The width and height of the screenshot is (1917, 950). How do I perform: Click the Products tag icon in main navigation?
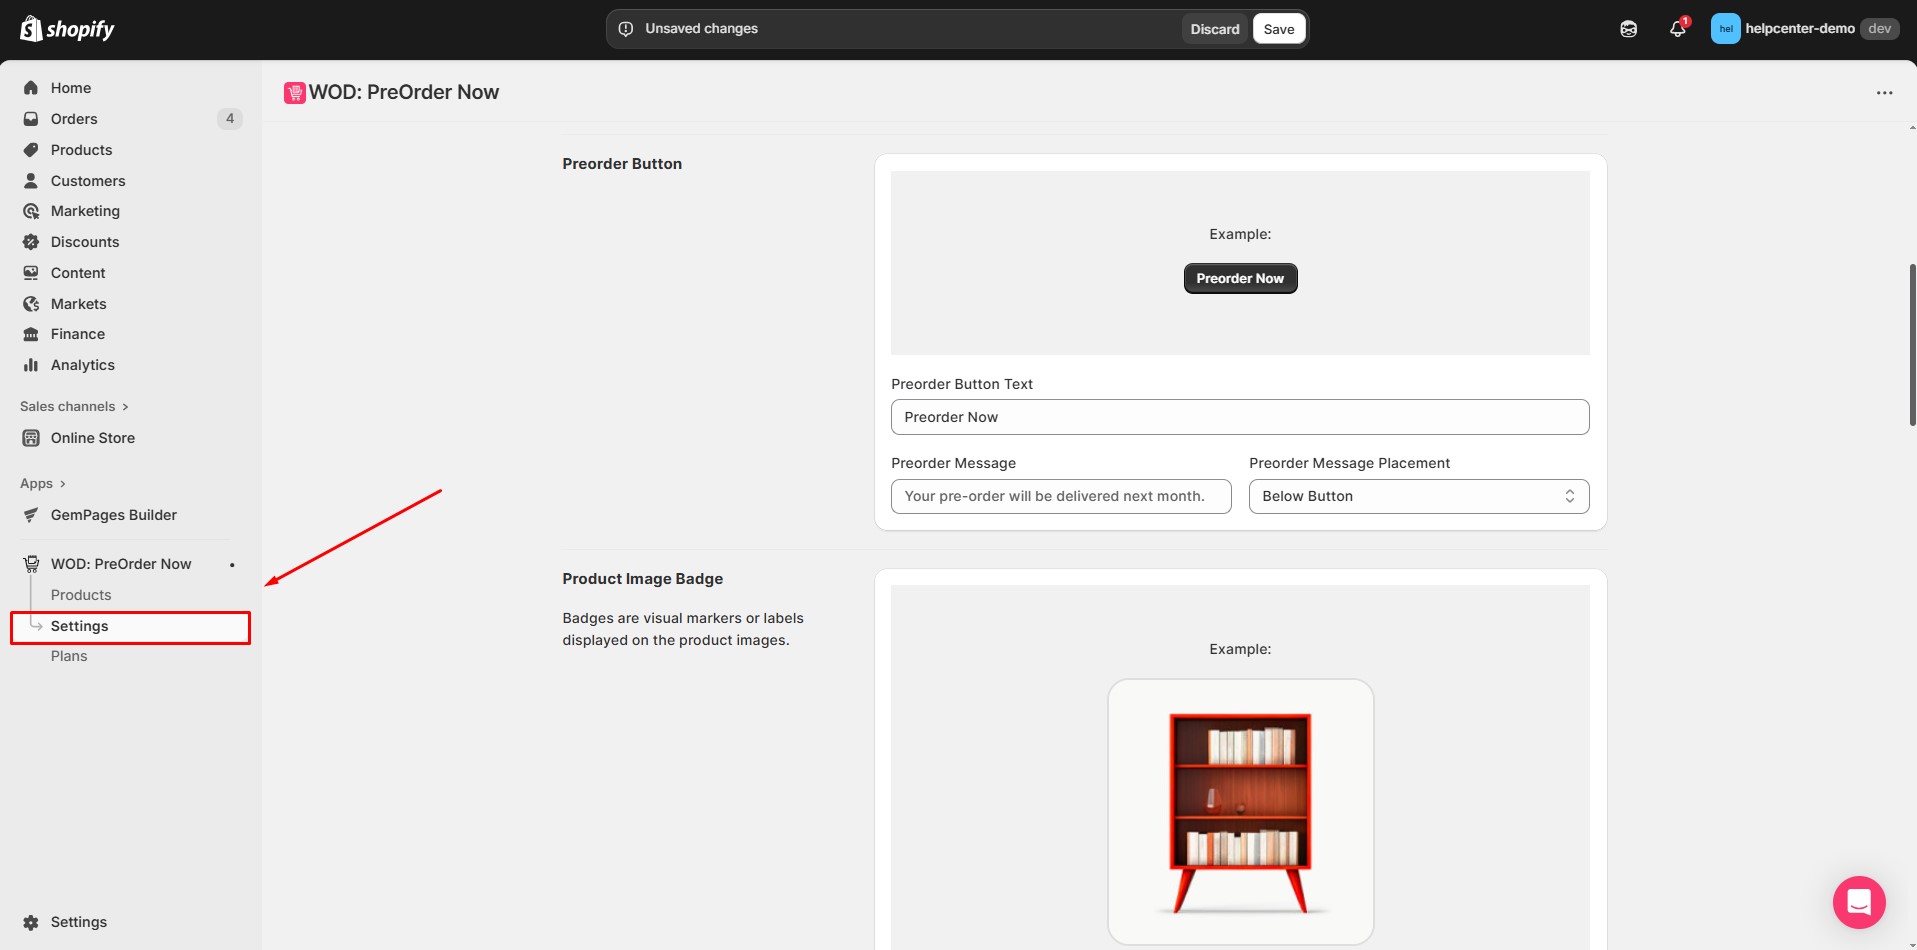coord(31,150)
